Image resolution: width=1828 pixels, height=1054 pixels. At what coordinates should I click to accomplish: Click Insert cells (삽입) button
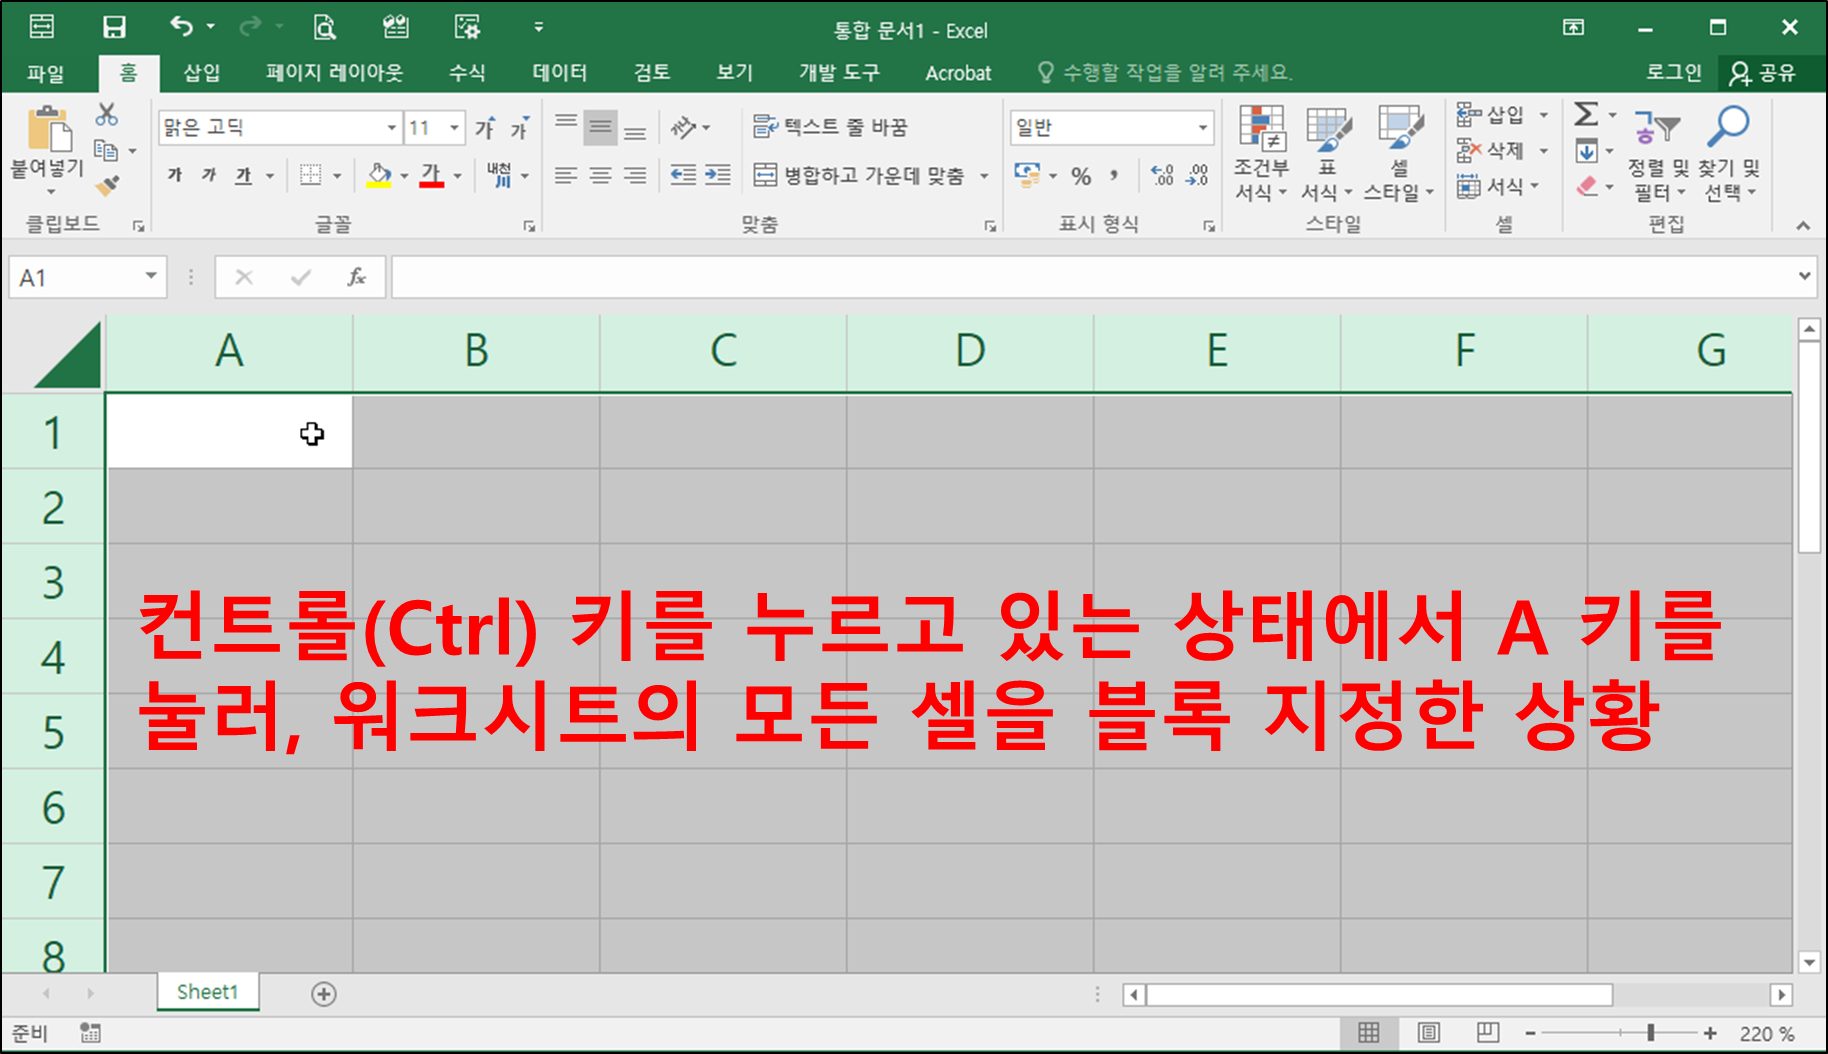pos(1492,114)
